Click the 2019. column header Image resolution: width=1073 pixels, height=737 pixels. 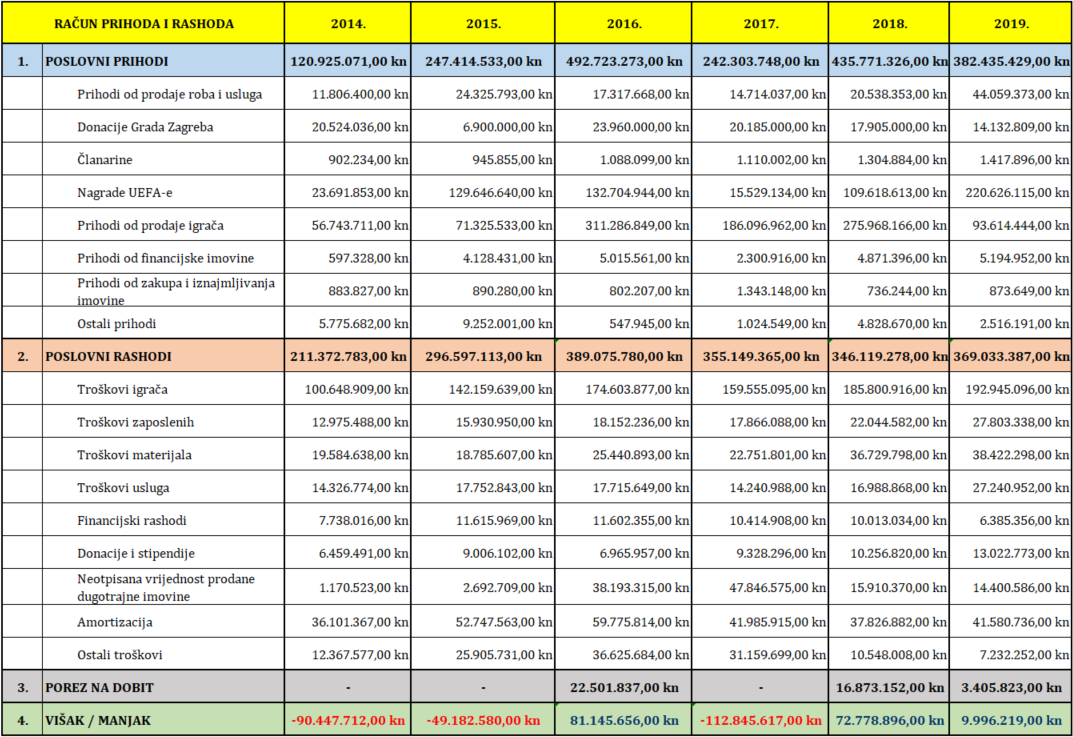pyautogui.click(x=1011, y=24)
